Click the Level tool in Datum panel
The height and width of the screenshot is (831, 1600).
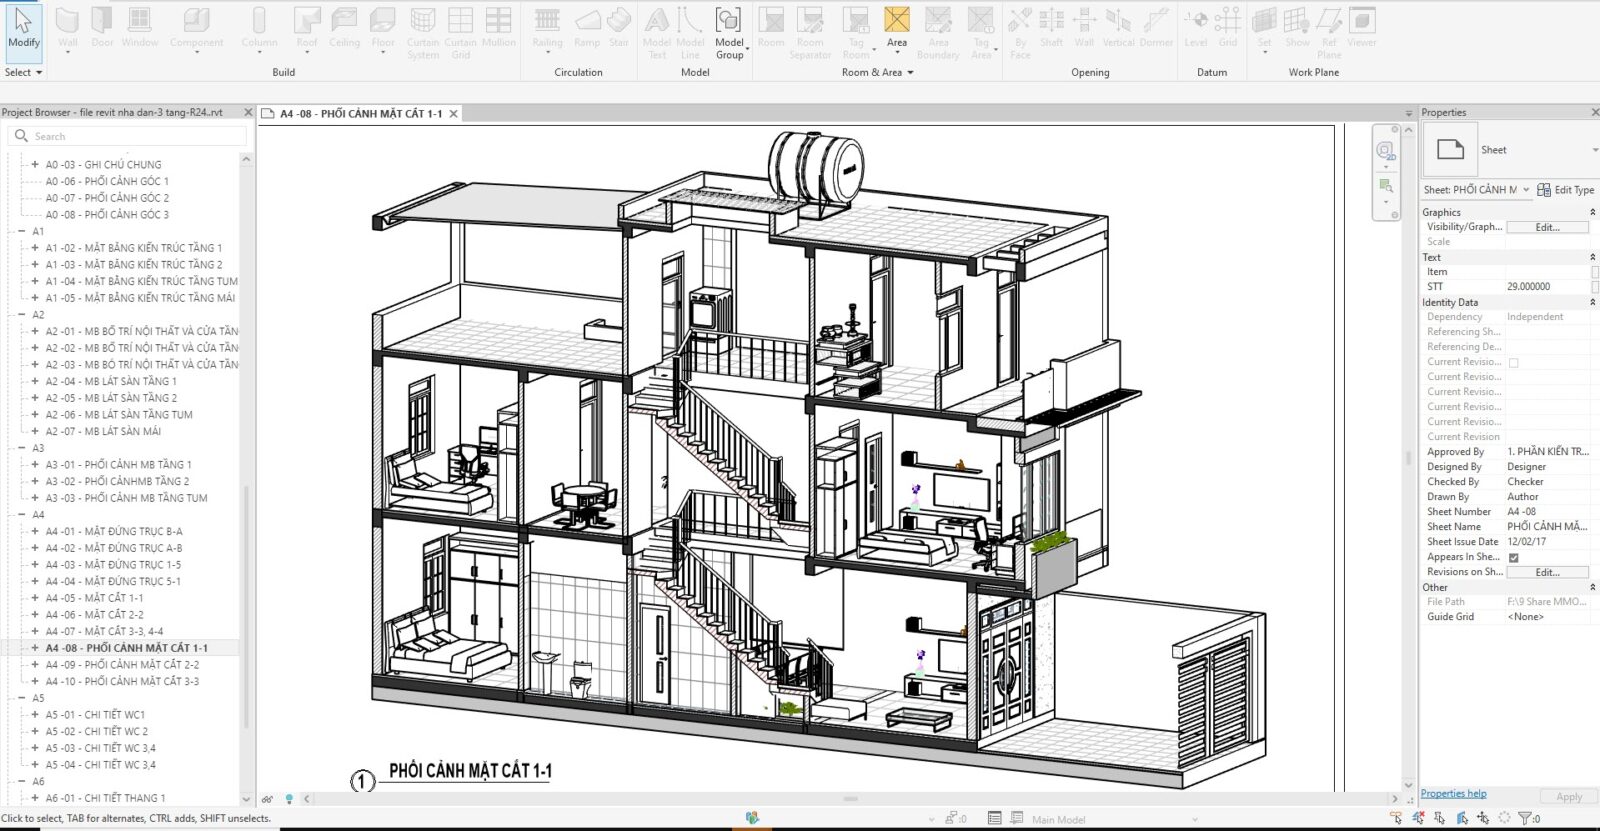1196,27
